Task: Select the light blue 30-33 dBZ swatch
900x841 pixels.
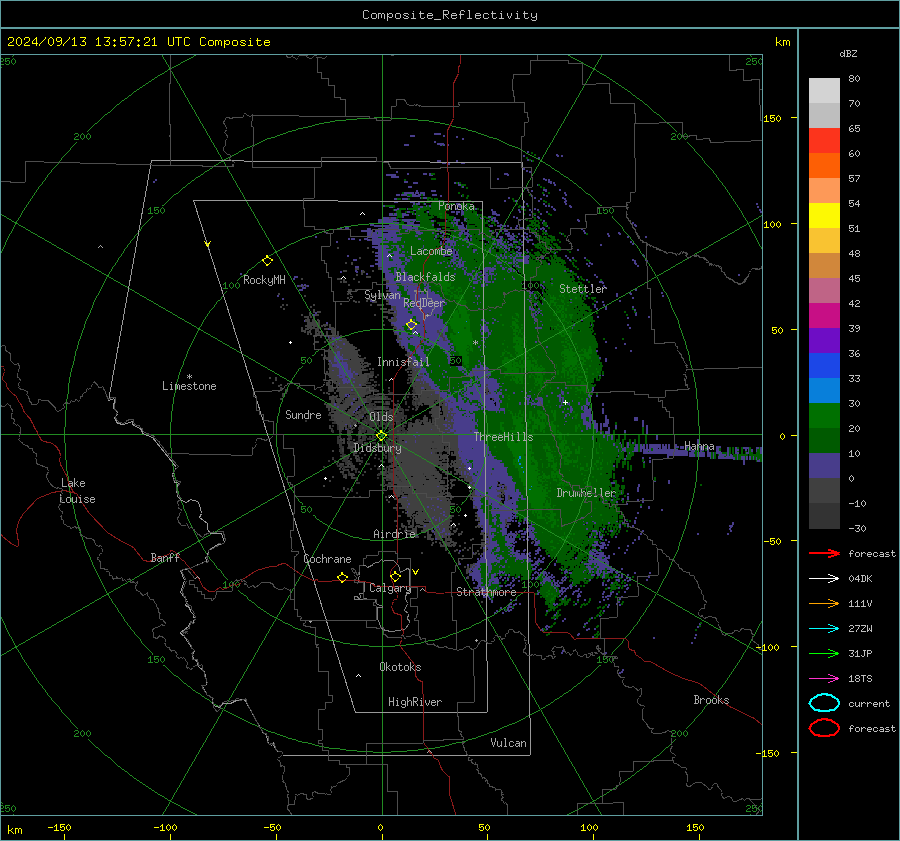Action: pos(824,391)
